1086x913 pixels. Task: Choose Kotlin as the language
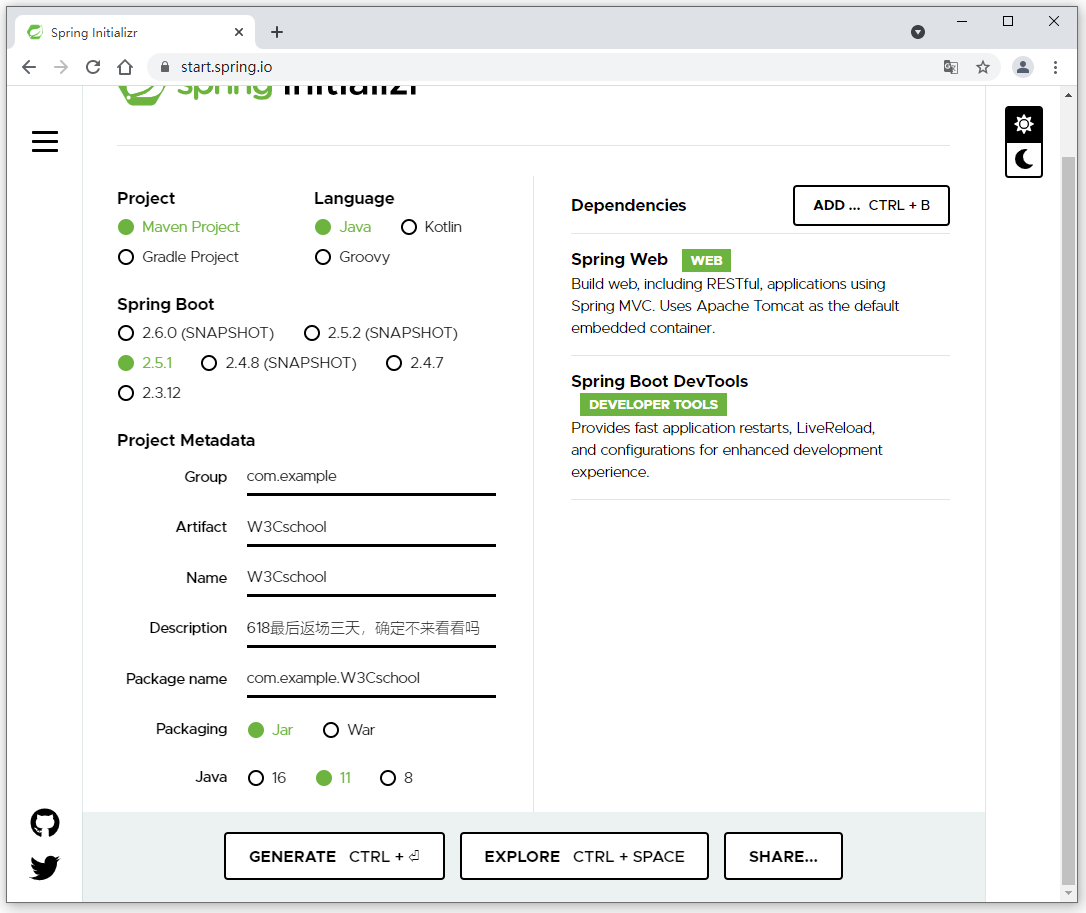[409, 227]
